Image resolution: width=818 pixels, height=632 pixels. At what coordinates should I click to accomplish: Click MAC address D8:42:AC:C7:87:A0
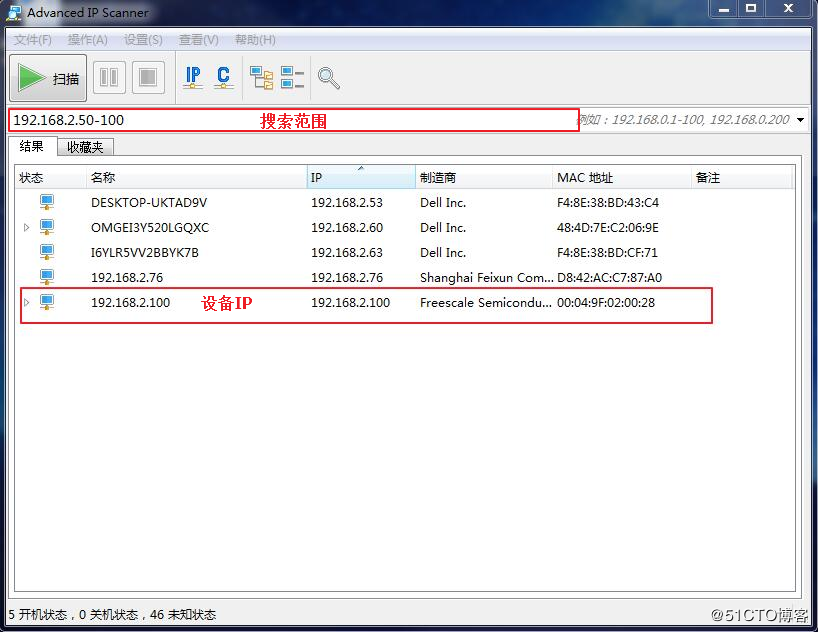click(609, 278)
